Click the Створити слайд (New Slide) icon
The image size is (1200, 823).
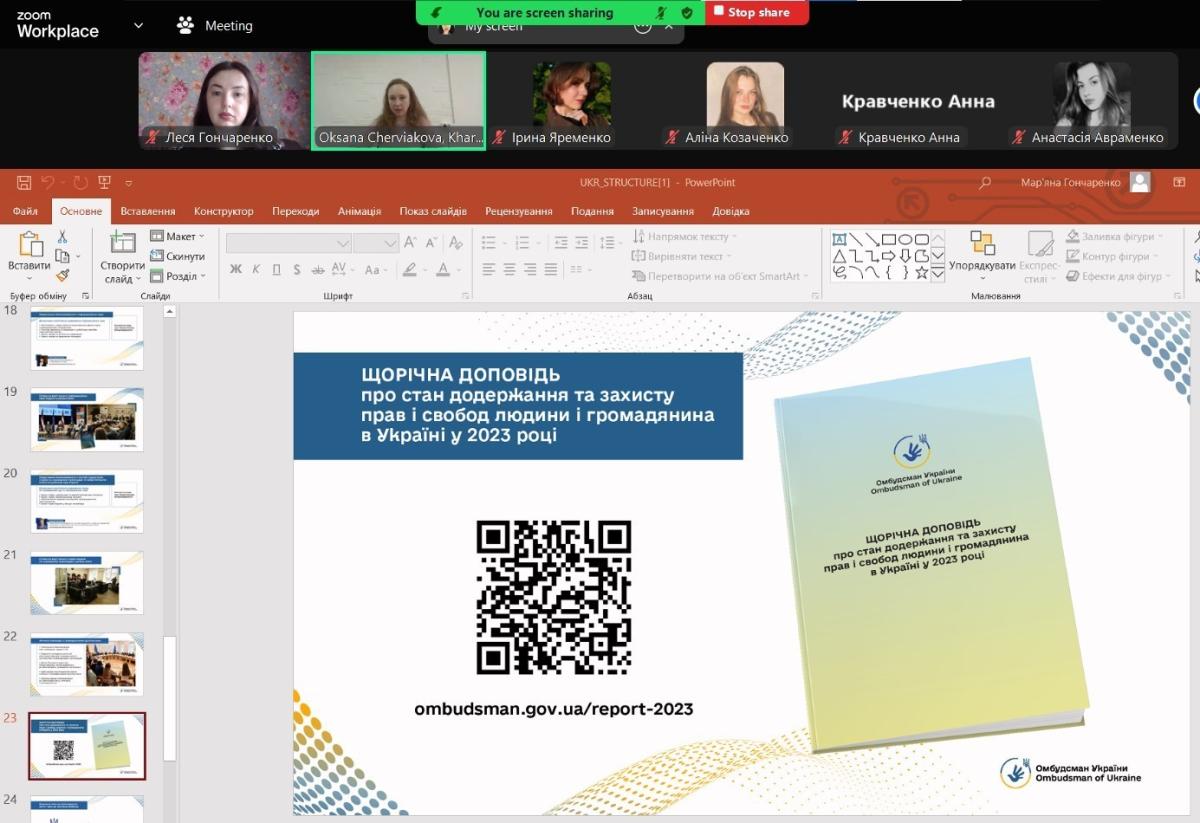tap(122, 243)
